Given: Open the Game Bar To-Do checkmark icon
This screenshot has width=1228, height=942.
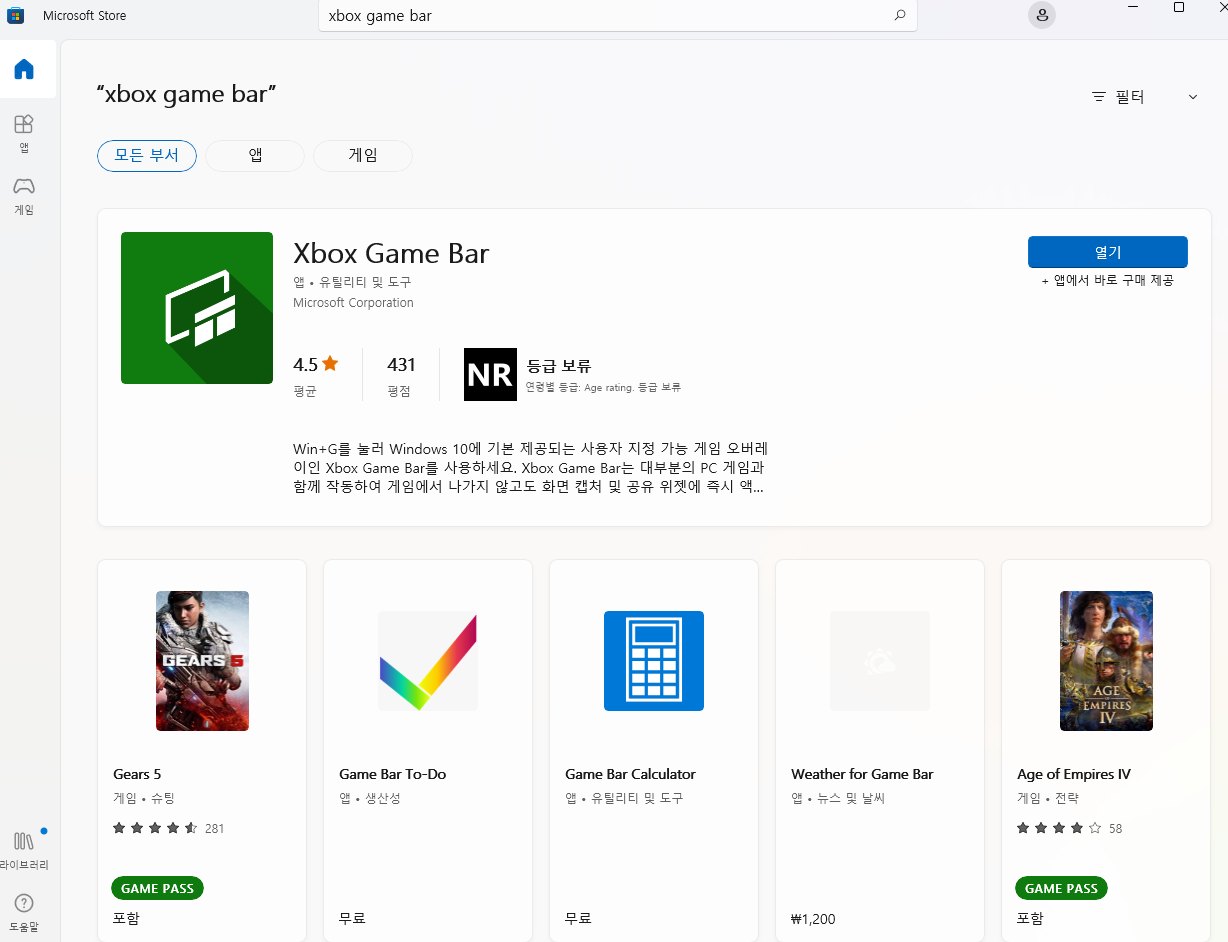Looking at the screenshot, I should pos(428,661).
